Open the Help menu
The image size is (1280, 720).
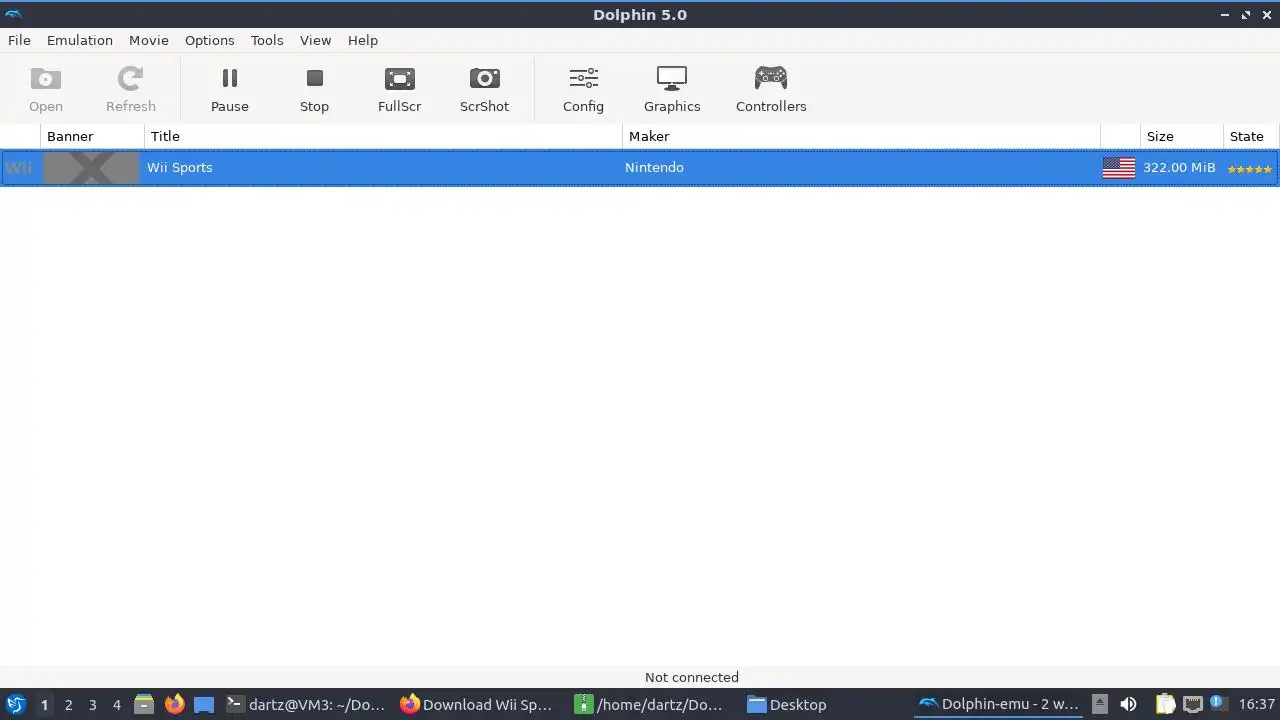363,40
